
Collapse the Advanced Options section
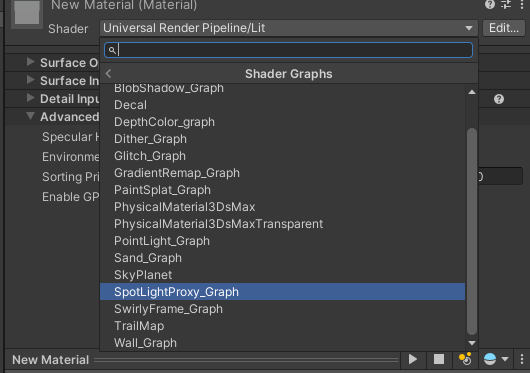click(30, 116)
